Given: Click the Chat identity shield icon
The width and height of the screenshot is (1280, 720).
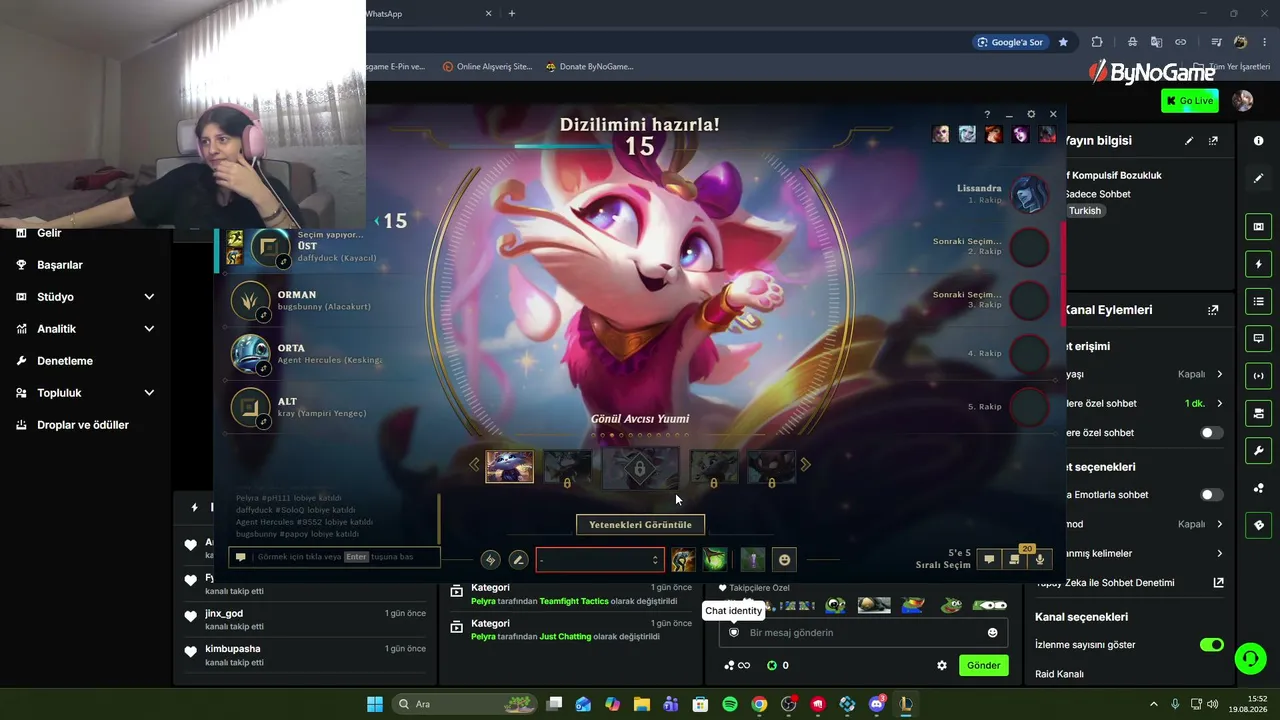Looking at the screenshot, I should [x=734, y=632].
